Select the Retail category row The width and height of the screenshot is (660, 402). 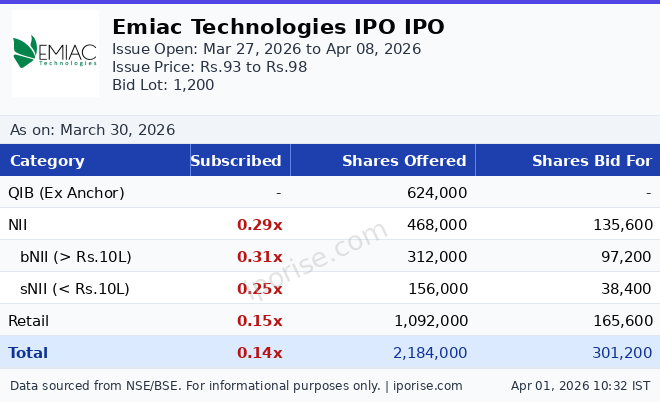coord(28,321)
